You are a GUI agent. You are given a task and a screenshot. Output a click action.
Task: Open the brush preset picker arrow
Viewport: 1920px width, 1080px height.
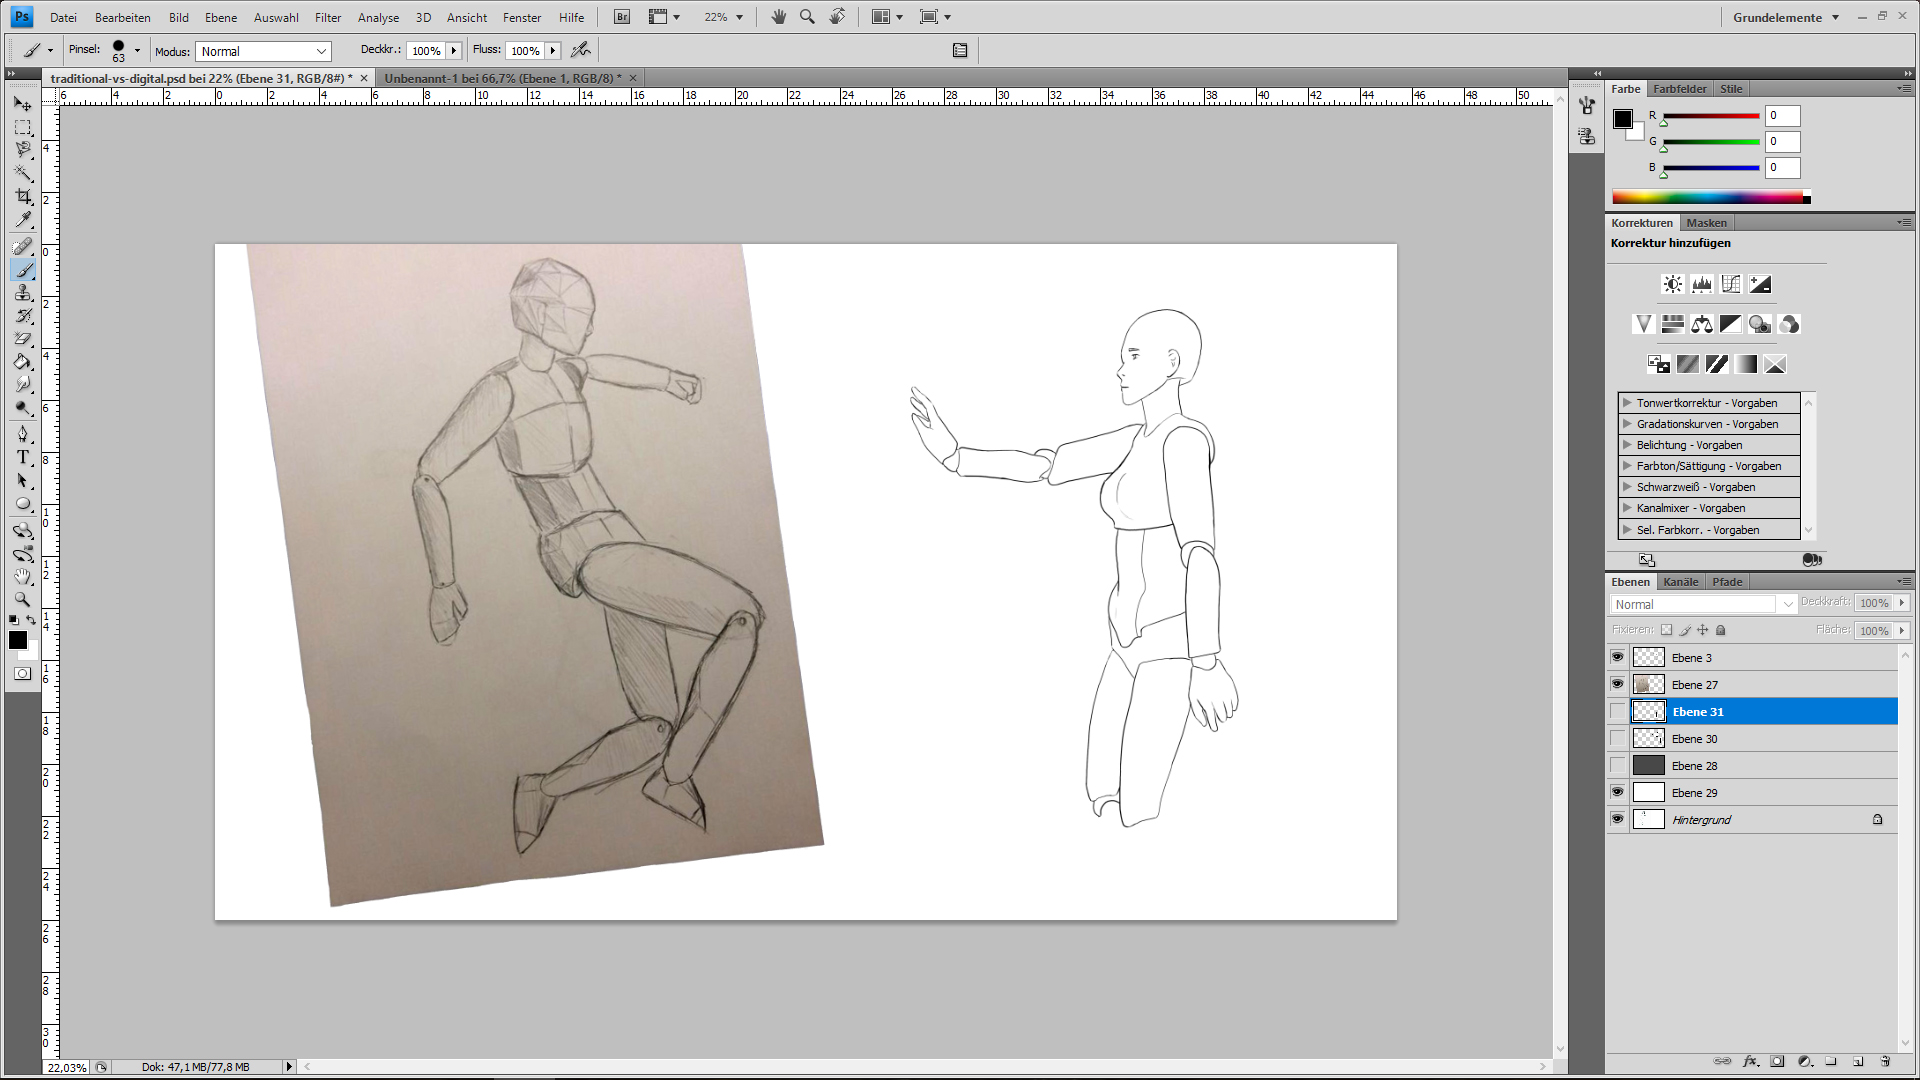pyautogui.click(x=137, y=50)
